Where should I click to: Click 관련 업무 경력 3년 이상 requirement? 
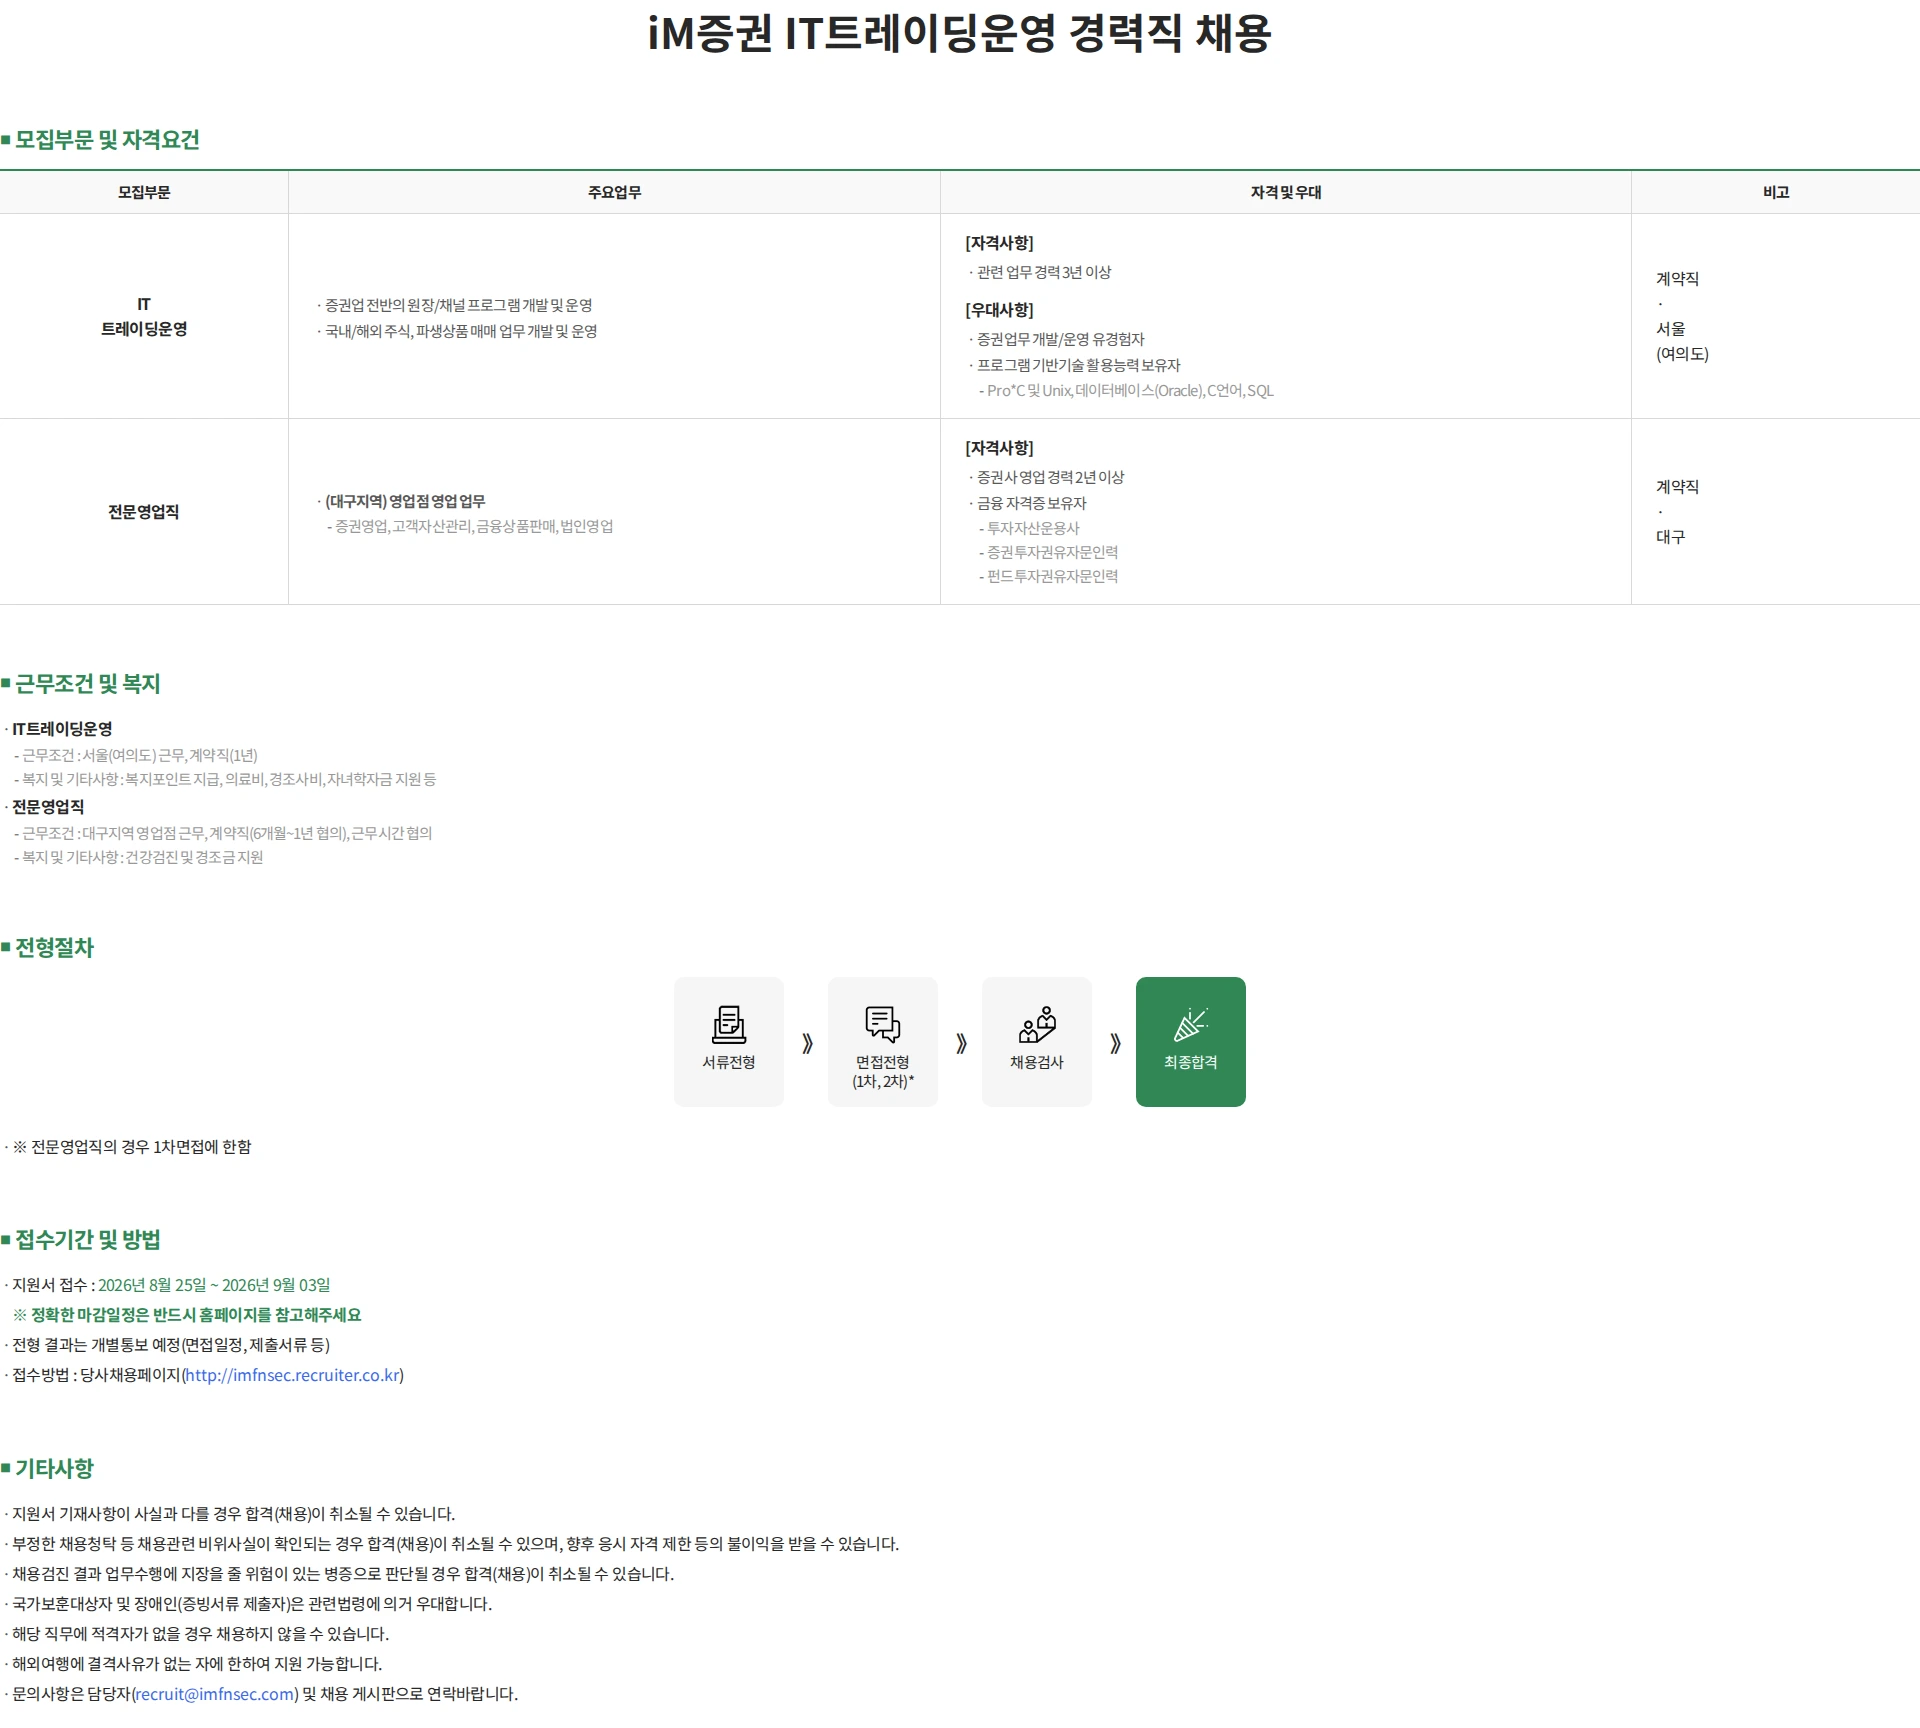pos(1044,272)
